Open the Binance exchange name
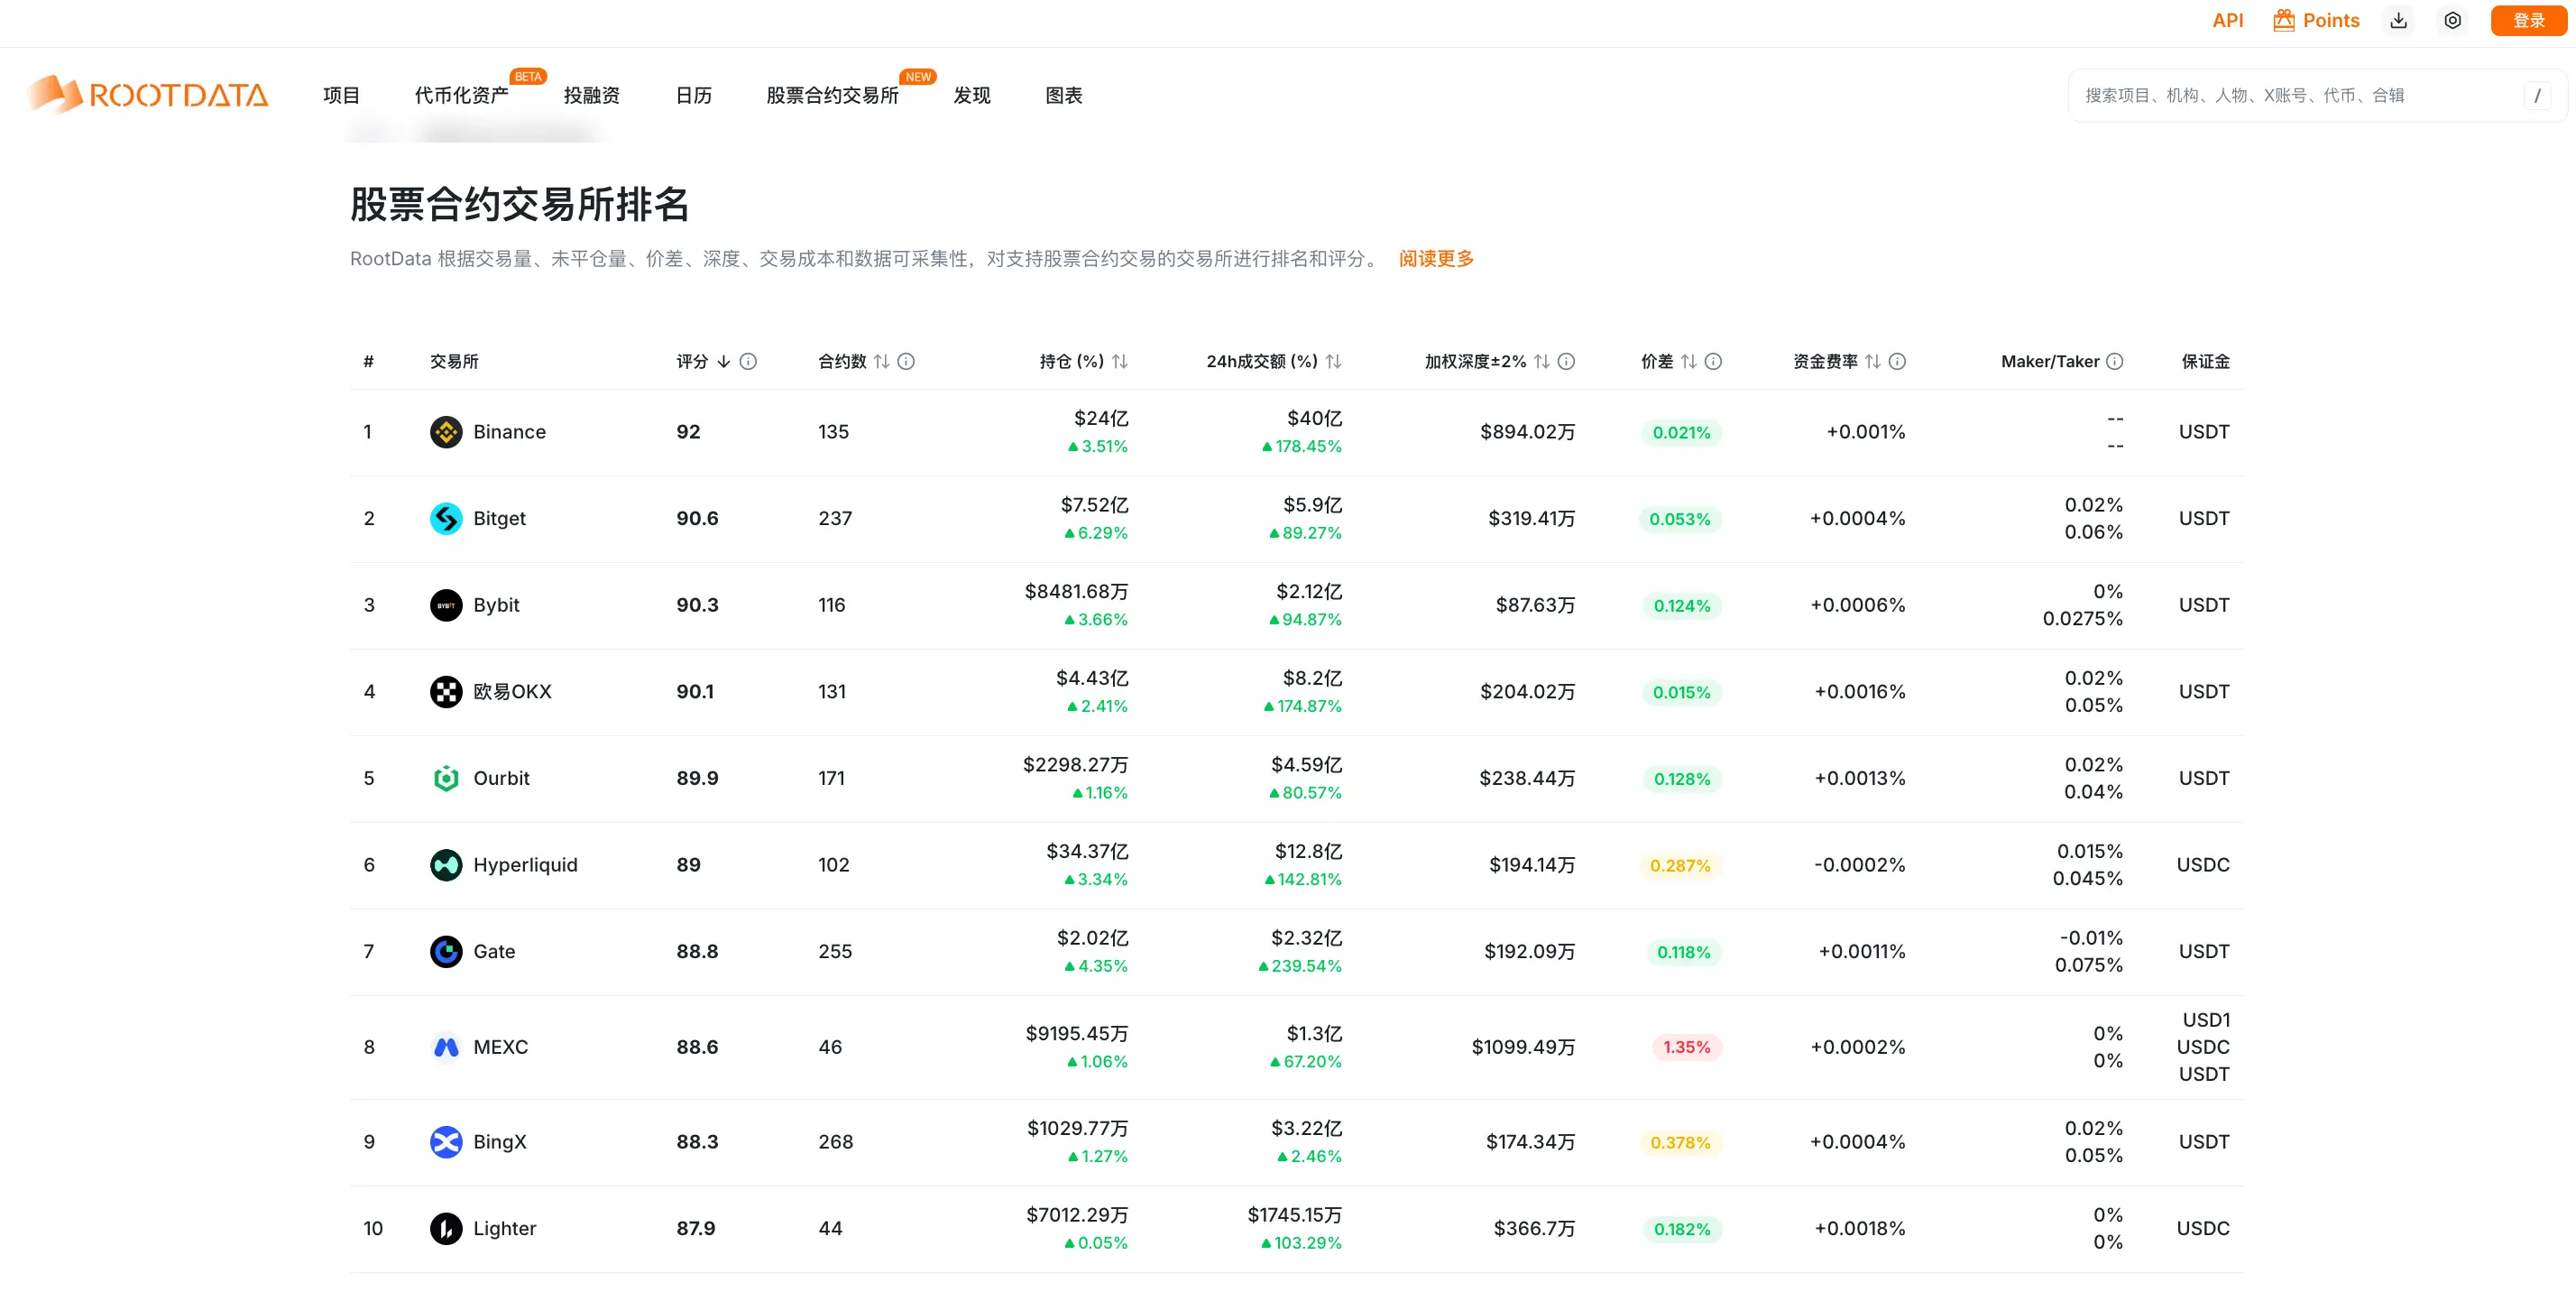The width and height of the screenshot is (2576, 1292). [x=509, y=432]
